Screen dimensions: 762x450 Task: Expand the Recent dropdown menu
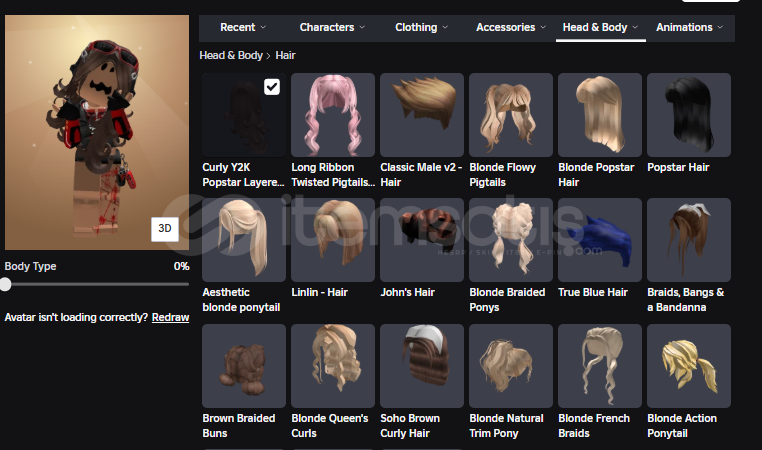pos(243,27)
